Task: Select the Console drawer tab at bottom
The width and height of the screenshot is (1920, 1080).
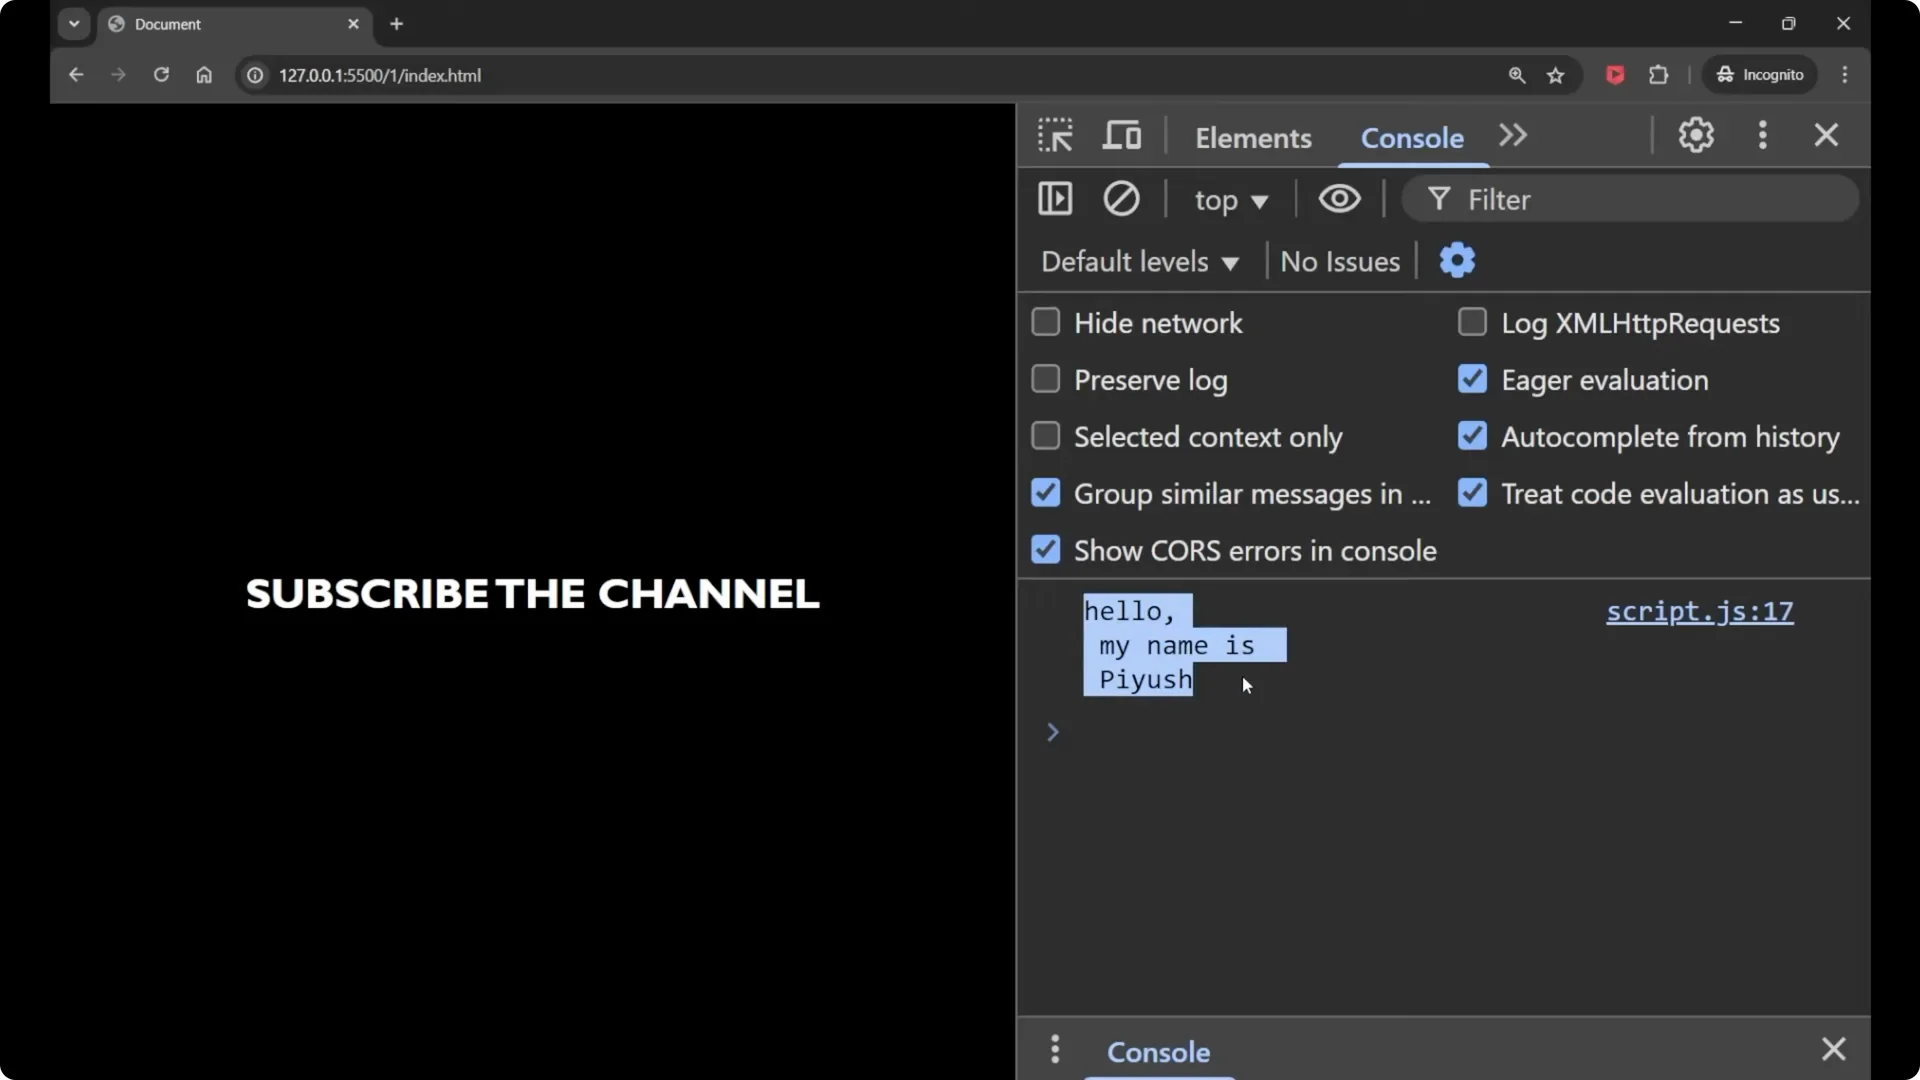Action: [1158, 1052]
